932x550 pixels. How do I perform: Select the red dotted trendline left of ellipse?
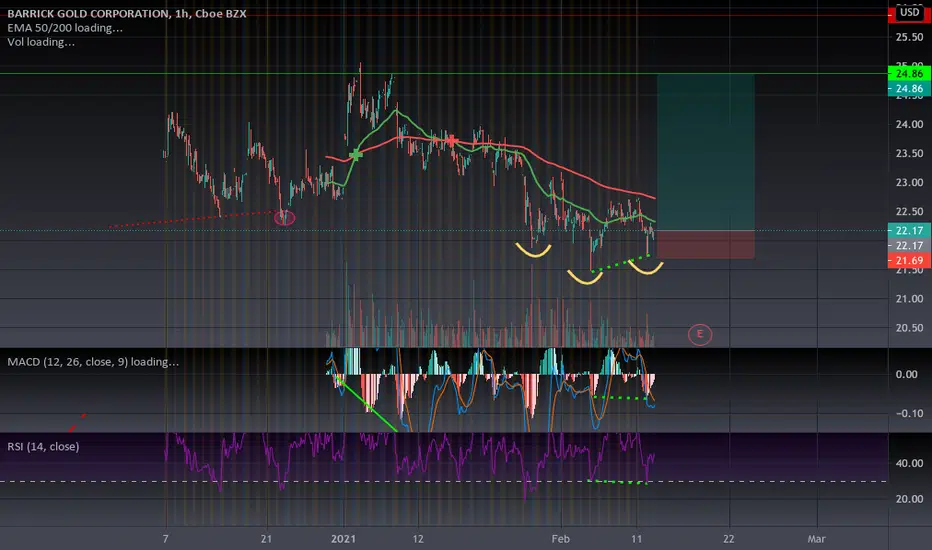[x=190, y=219]
